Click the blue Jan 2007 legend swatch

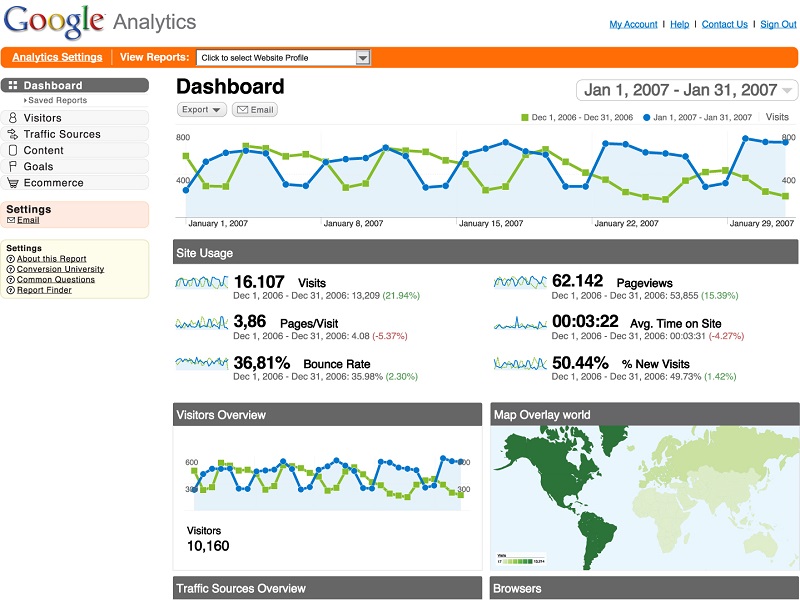pos(646,117)
